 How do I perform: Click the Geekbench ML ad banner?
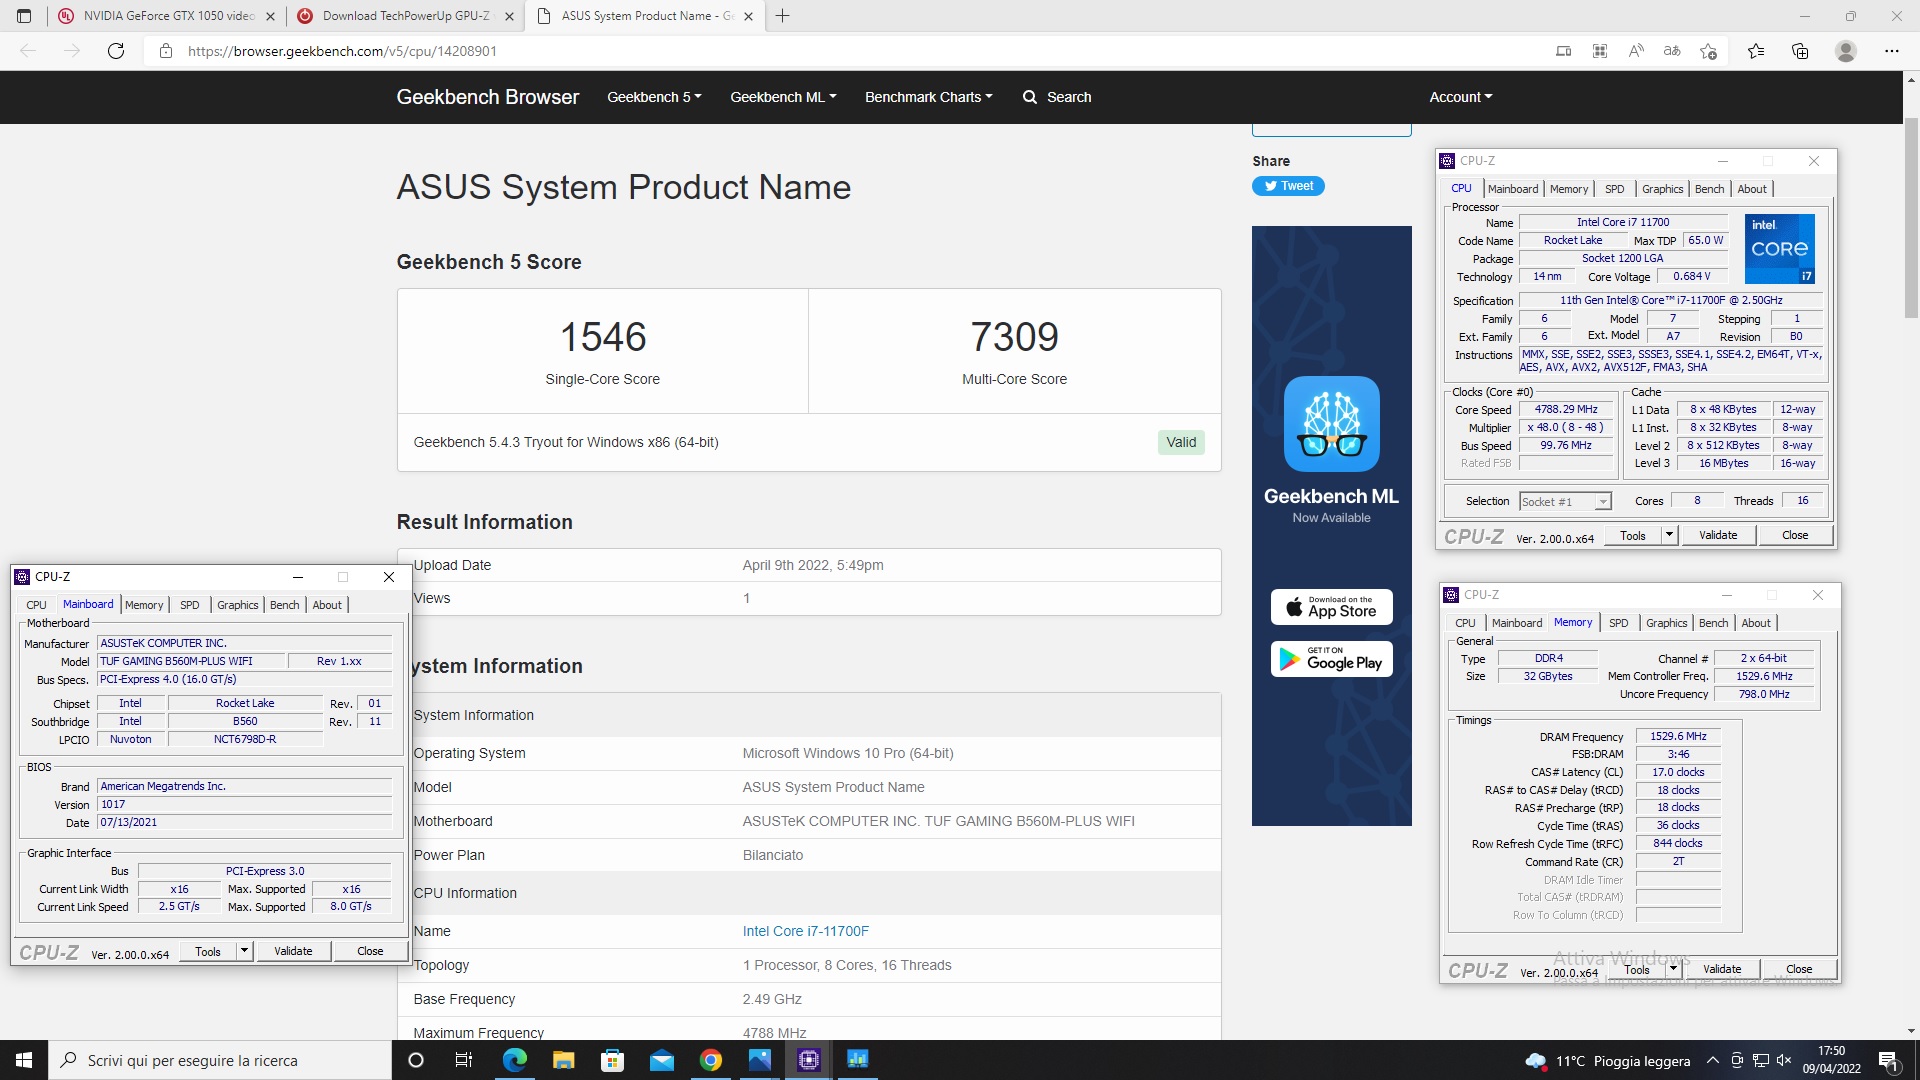coord(1331,526)
